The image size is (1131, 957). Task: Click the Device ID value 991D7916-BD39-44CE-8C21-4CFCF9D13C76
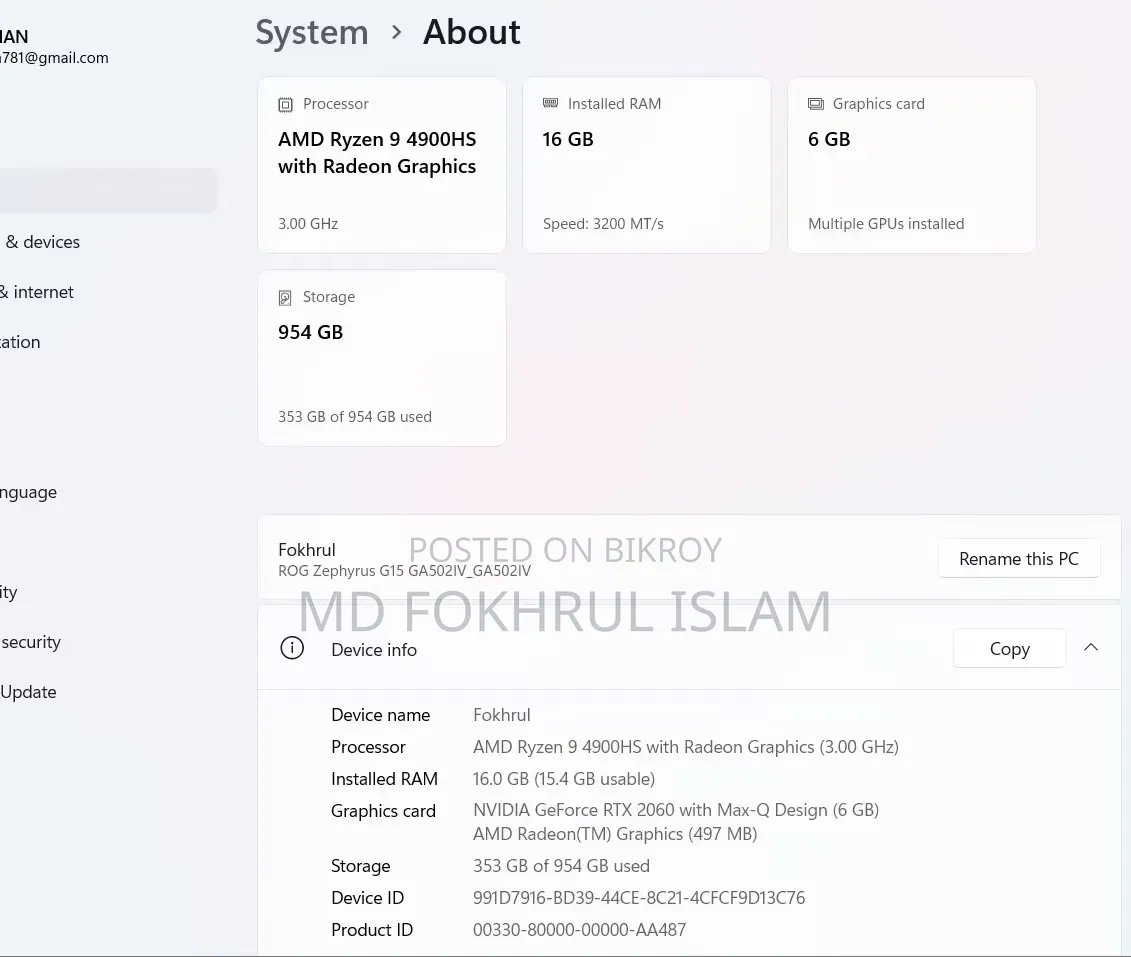click(639, 898)
